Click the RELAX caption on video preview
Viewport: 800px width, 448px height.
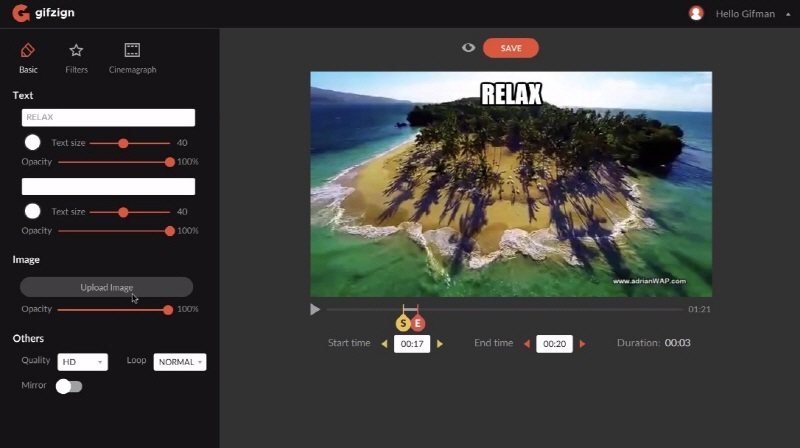(x=511, y=94)
